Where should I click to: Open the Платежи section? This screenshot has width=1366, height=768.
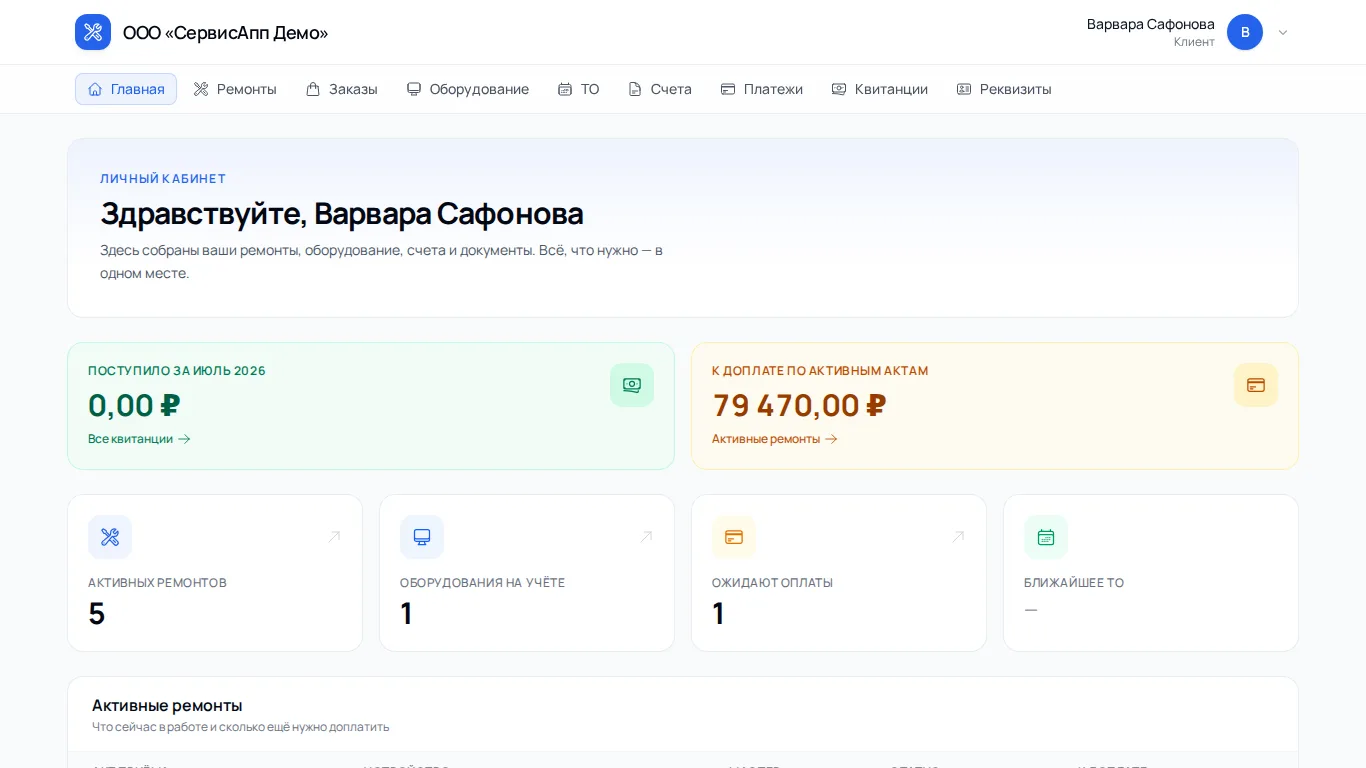pyautogui.click(x=761, y=89)
